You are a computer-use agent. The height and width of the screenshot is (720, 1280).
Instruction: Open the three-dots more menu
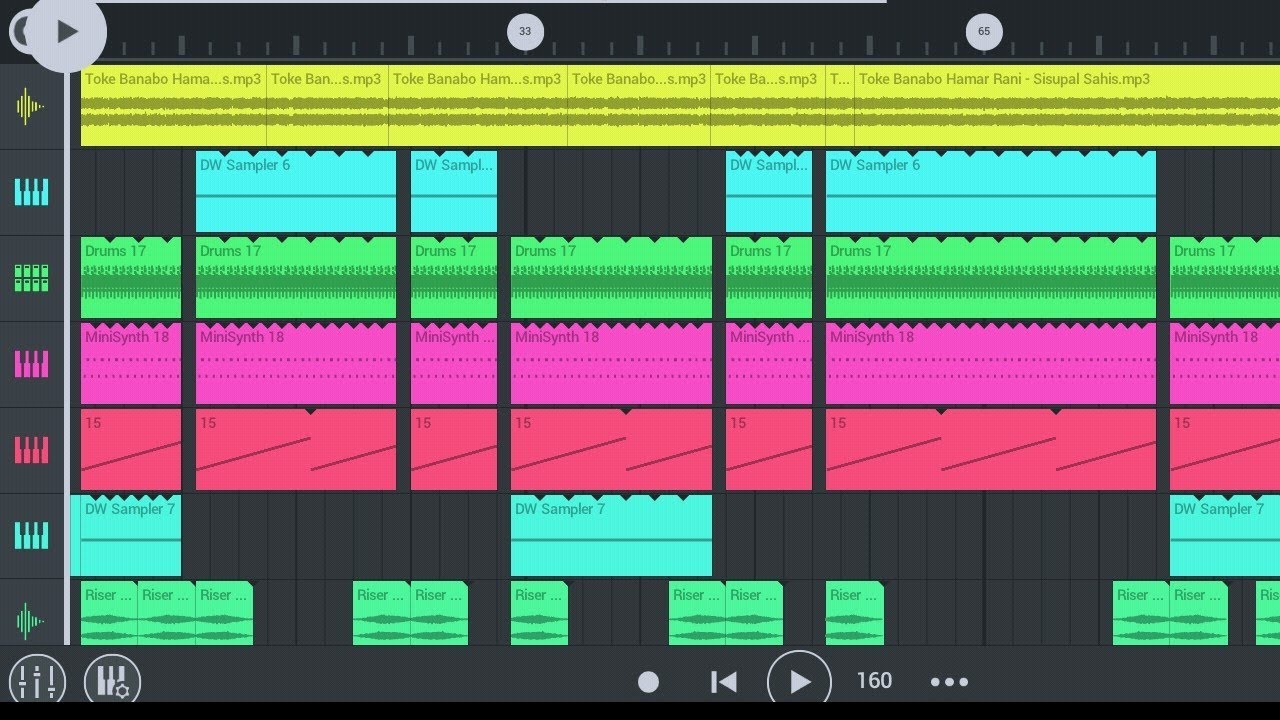[x=949, y=682]
